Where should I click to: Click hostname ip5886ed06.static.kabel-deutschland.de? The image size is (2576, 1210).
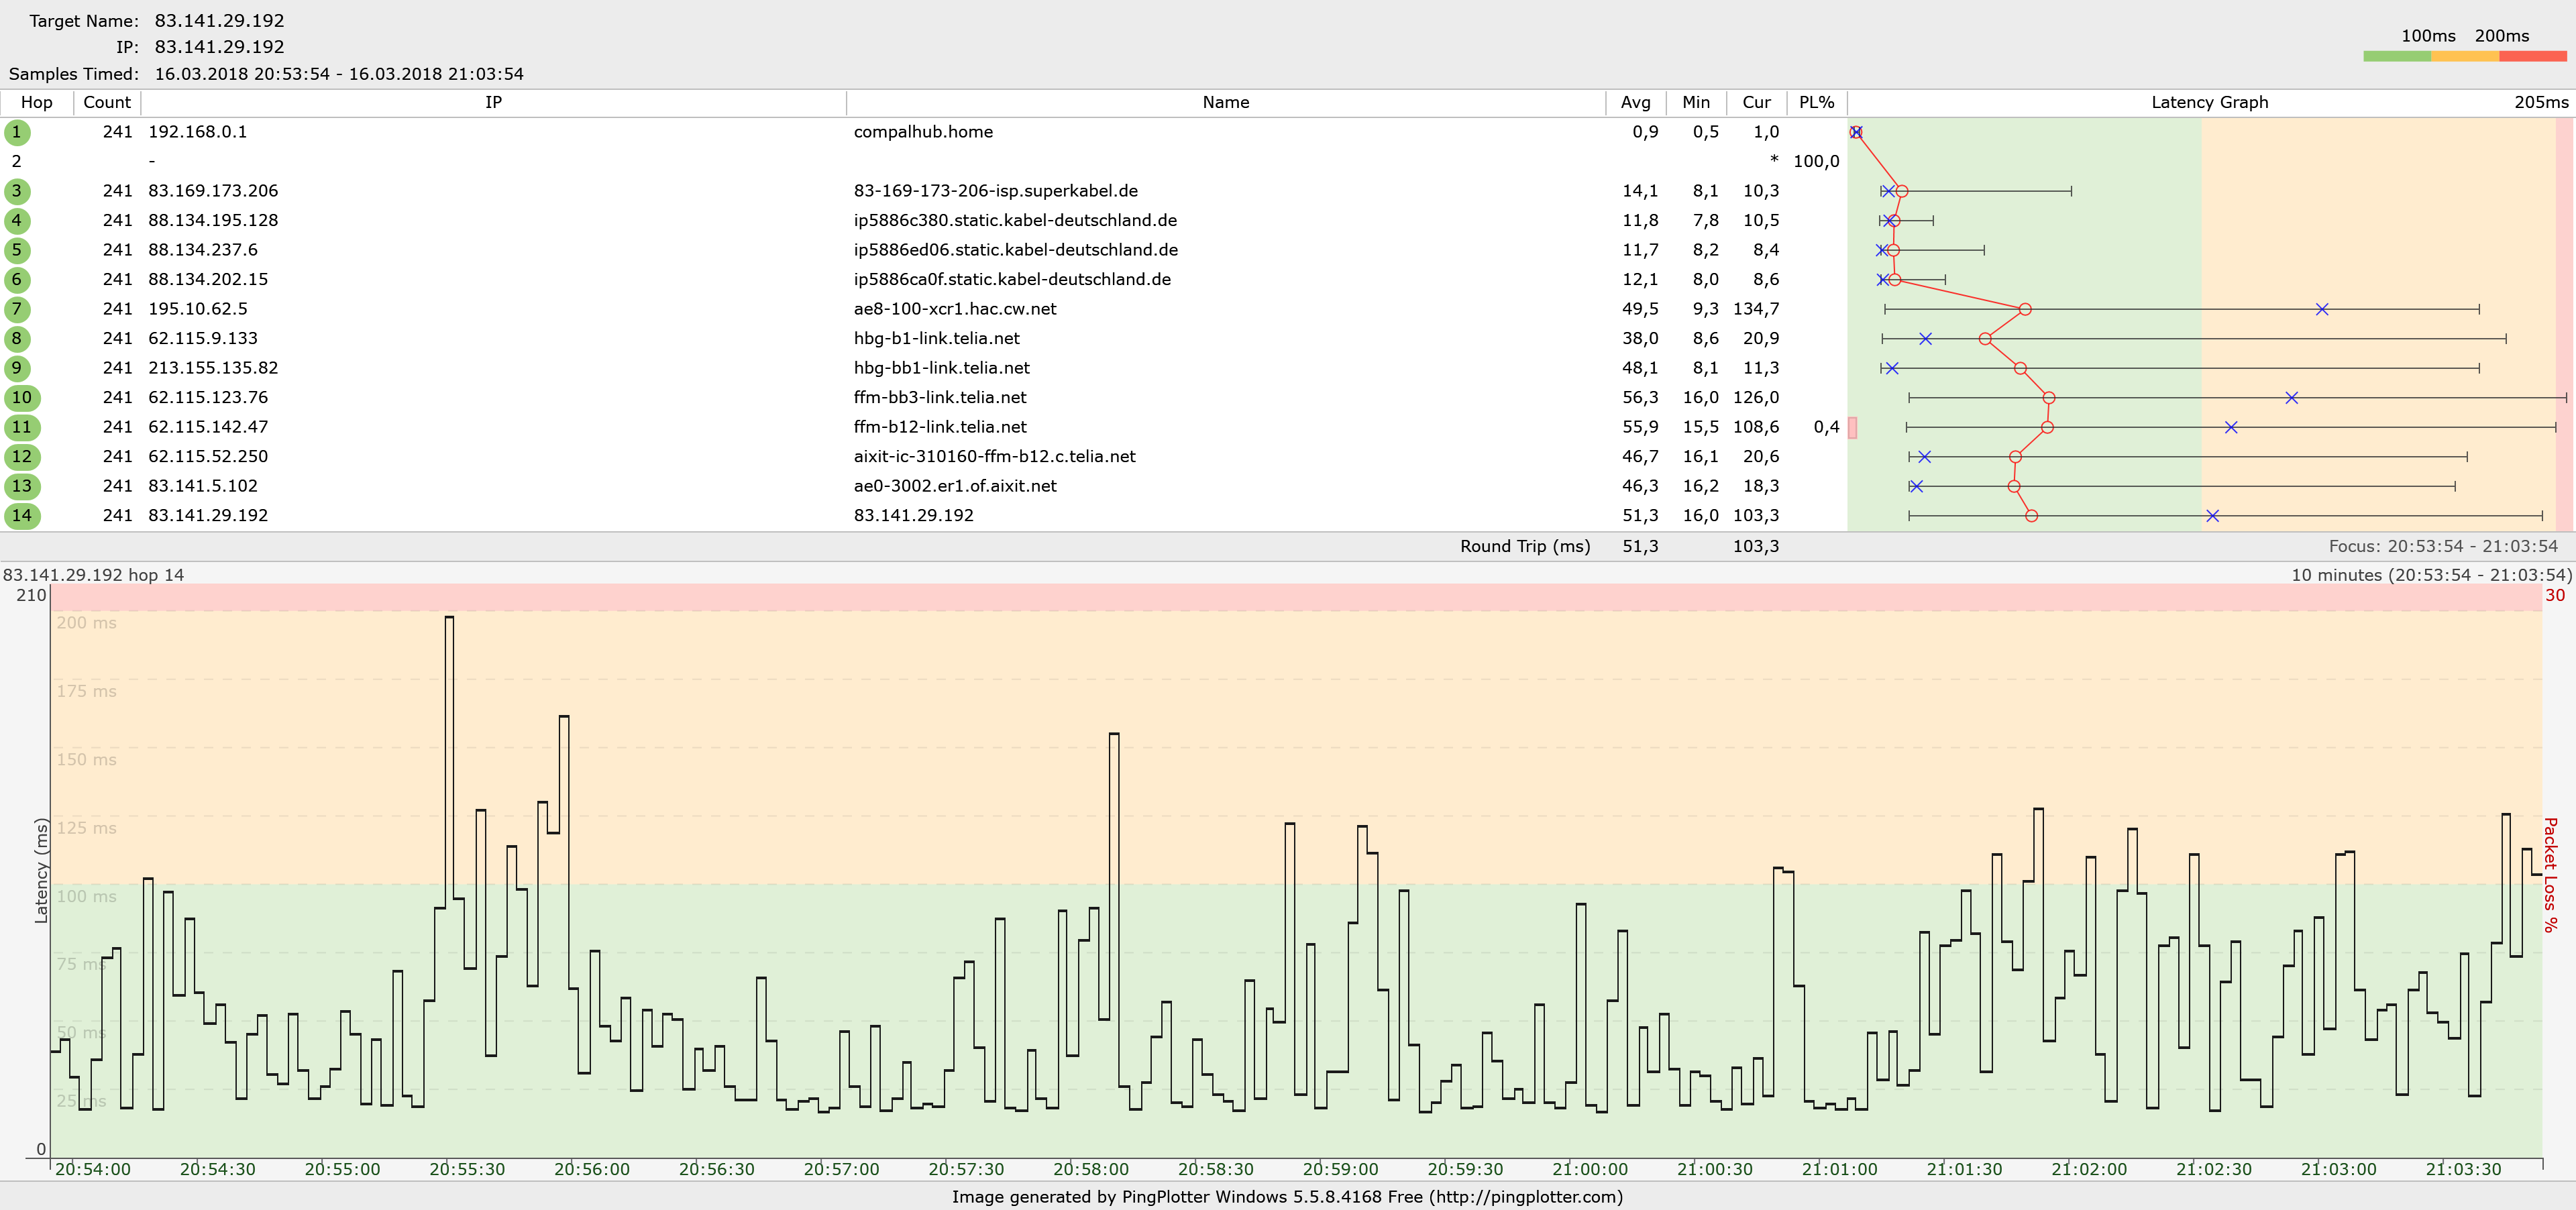tap(1016, 250)
